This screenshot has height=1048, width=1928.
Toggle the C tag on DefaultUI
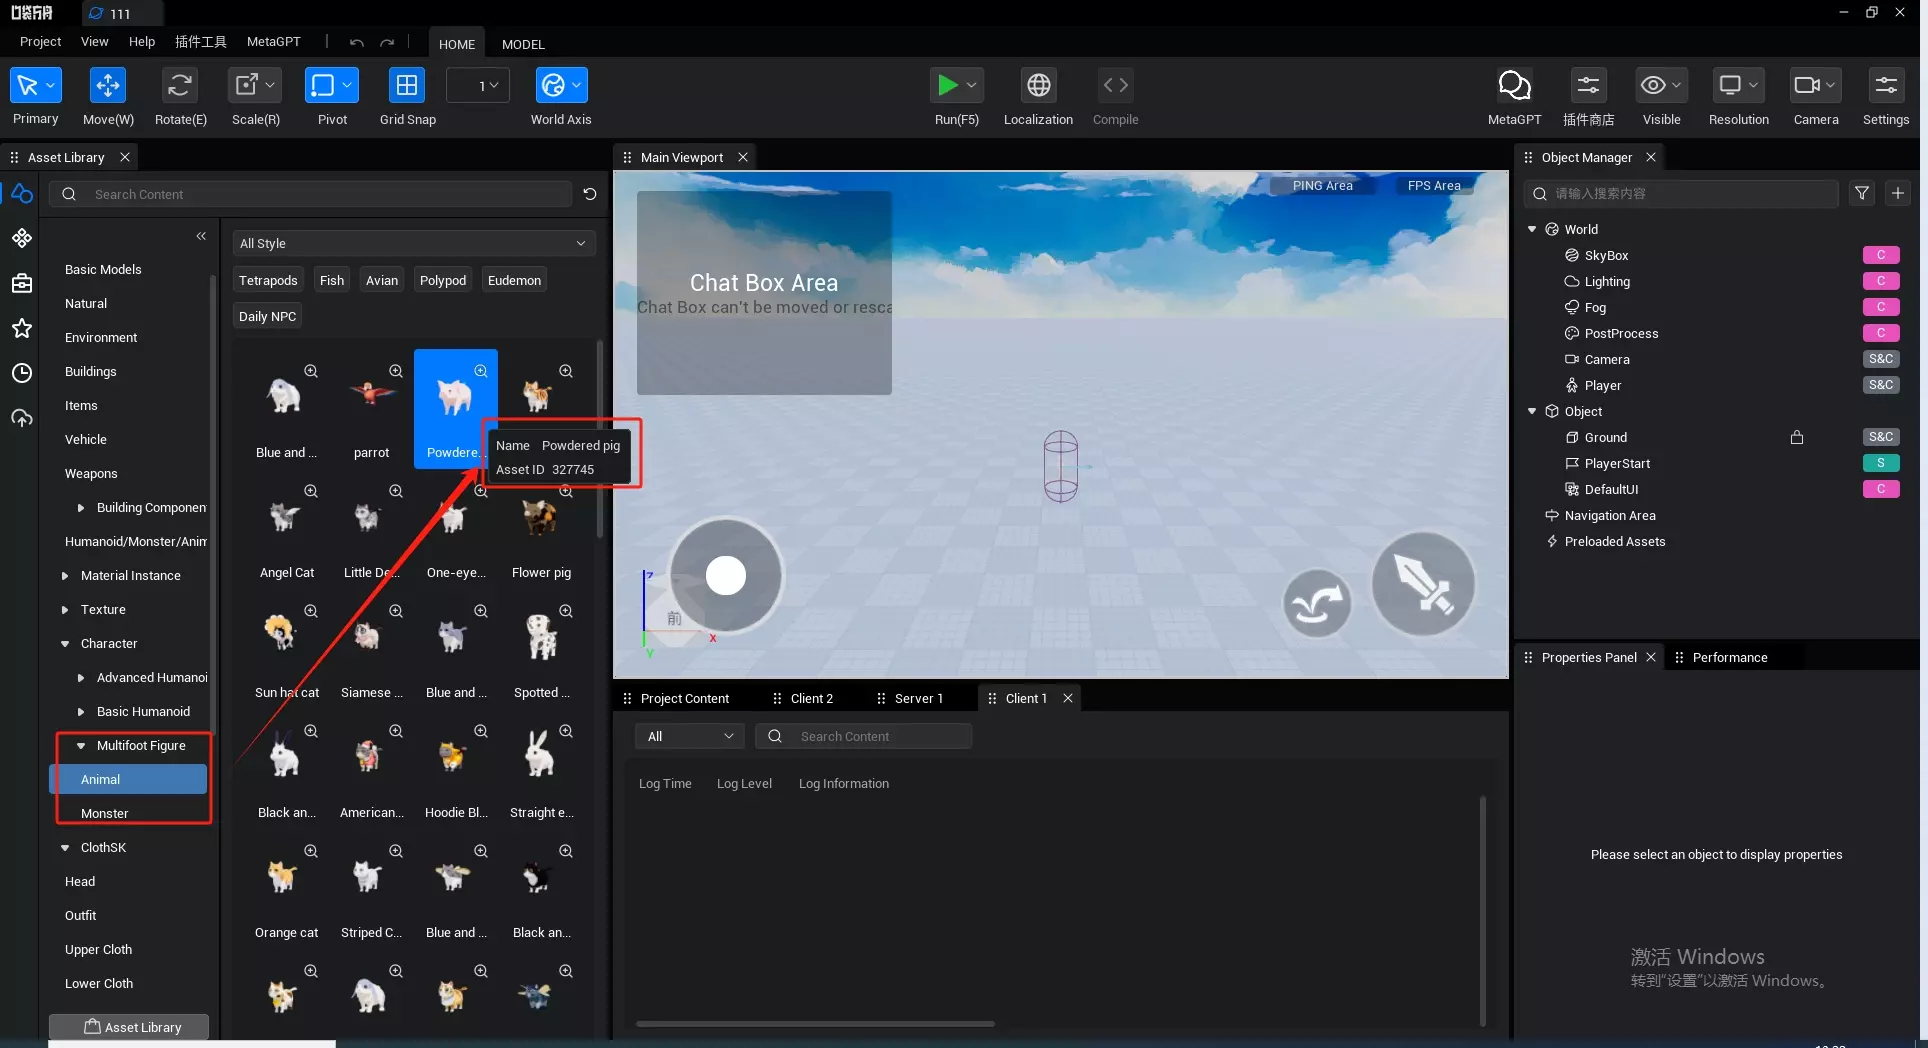(1881, 489)
